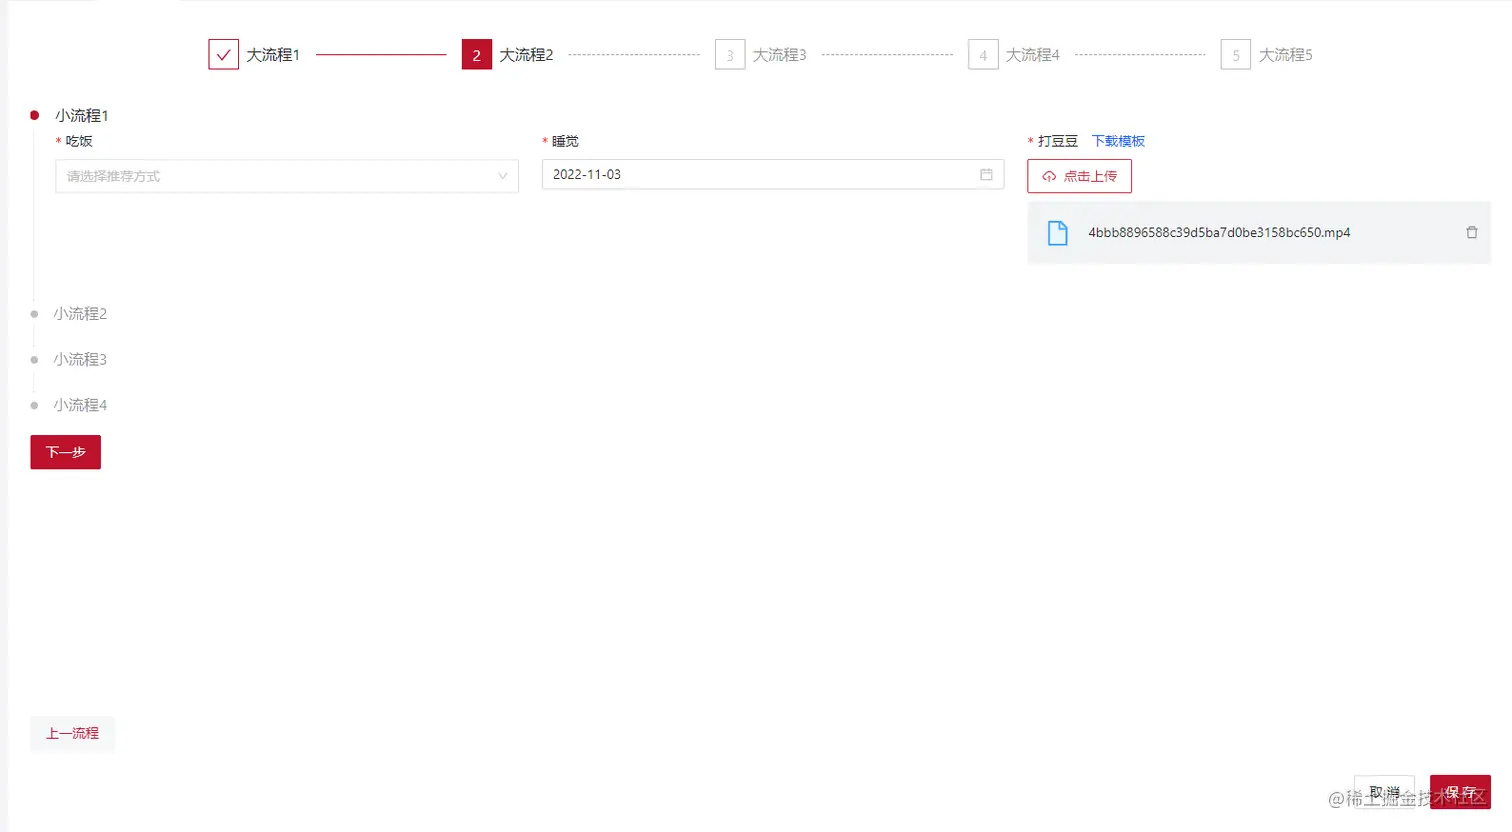Click the gray dot marker of 小流程3
Screen dimensions: 1512x832
pyautogui.click(x=34, y=360)
